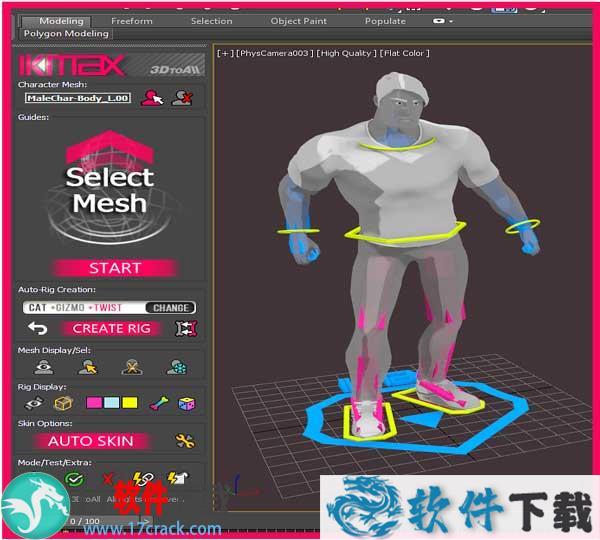Click the Select Mesh guide image
The image size is (600, 540).
(x=110, y=189)
